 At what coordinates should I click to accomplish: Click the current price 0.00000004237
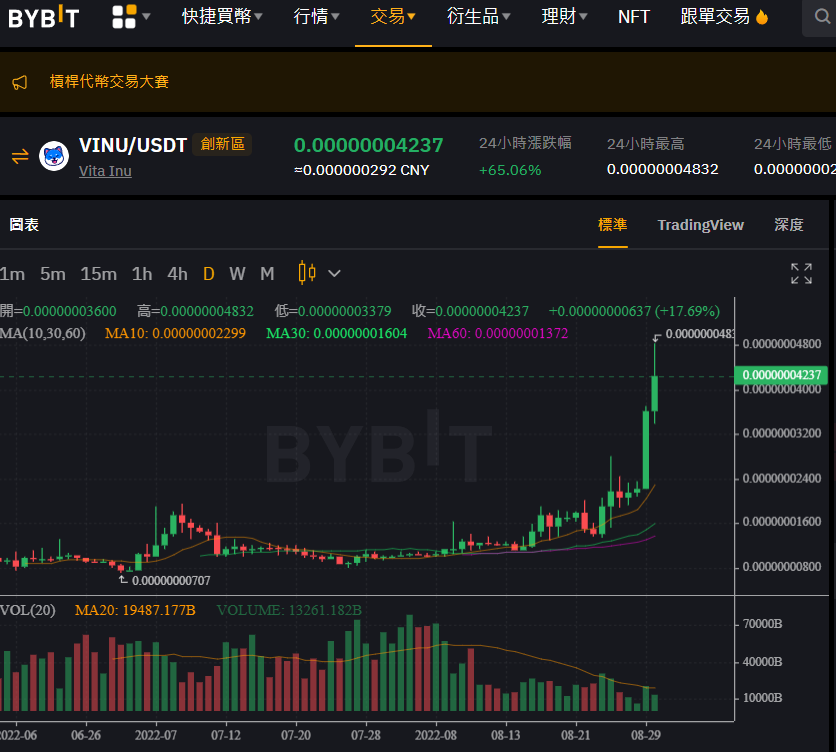(368, 145)
